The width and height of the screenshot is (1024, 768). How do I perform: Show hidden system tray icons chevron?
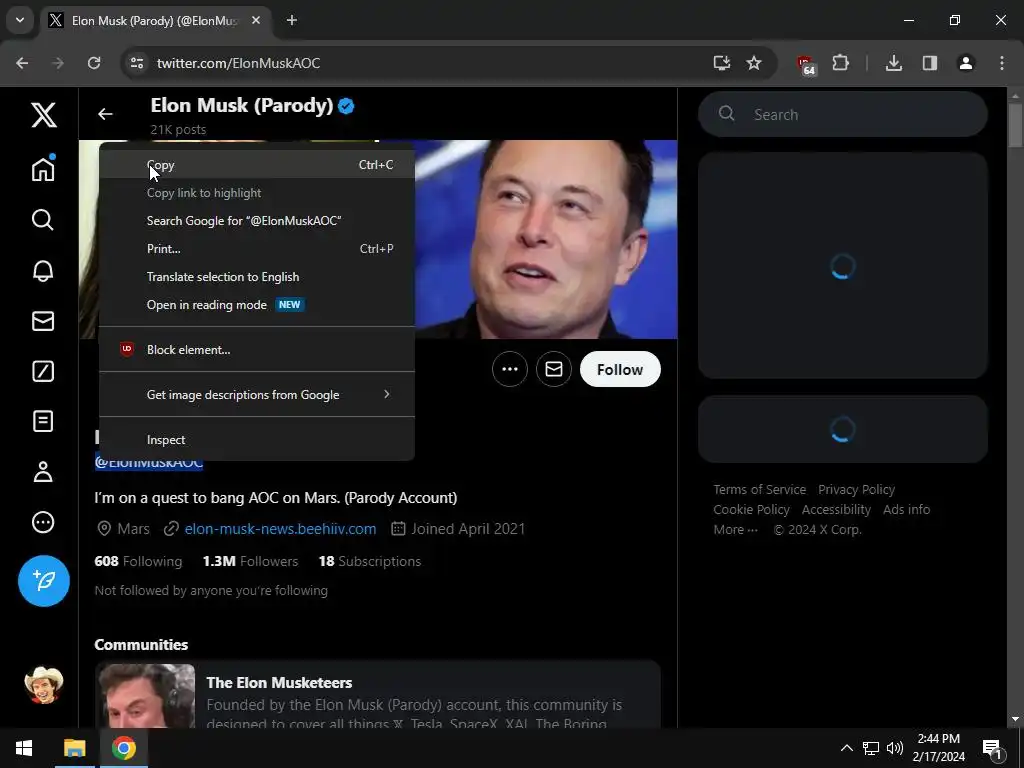tap(846, 748)
